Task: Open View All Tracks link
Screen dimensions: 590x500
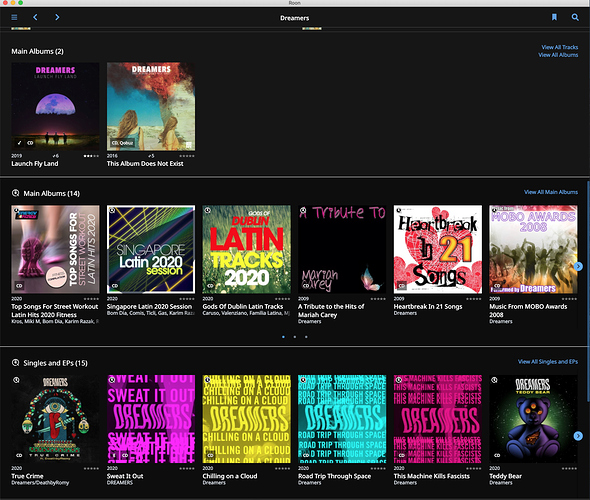Action: [560, 47]
